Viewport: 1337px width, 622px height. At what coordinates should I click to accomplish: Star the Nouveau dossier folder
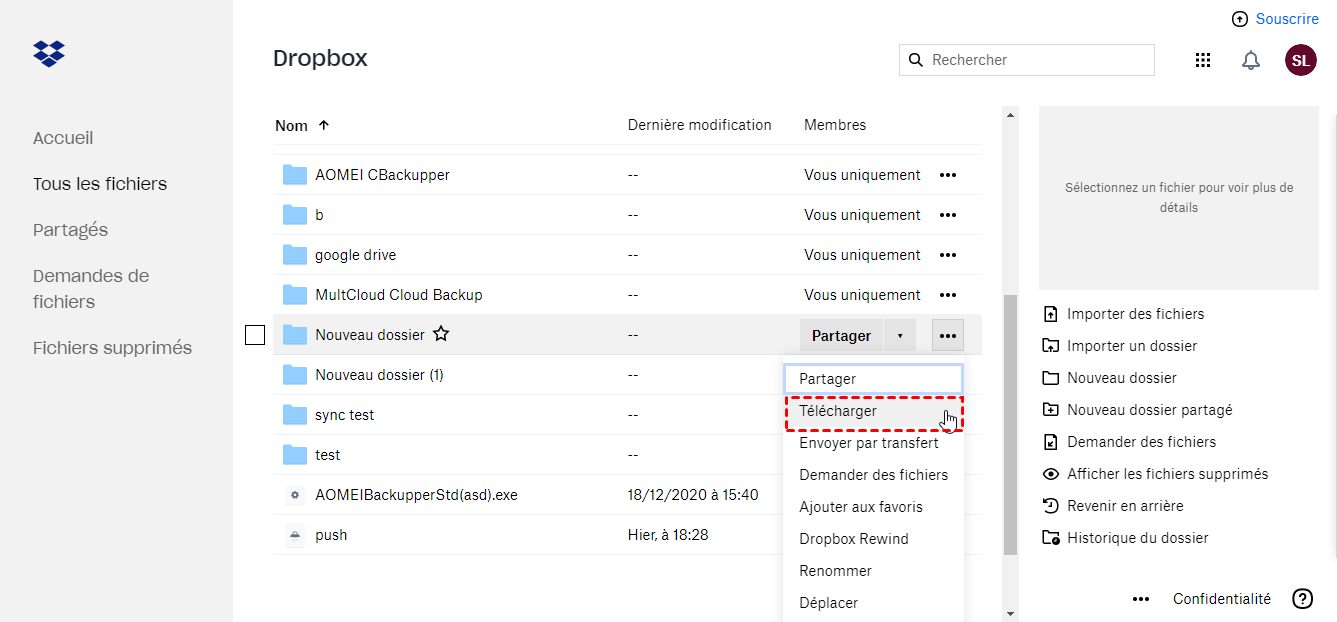pos(441,334)
